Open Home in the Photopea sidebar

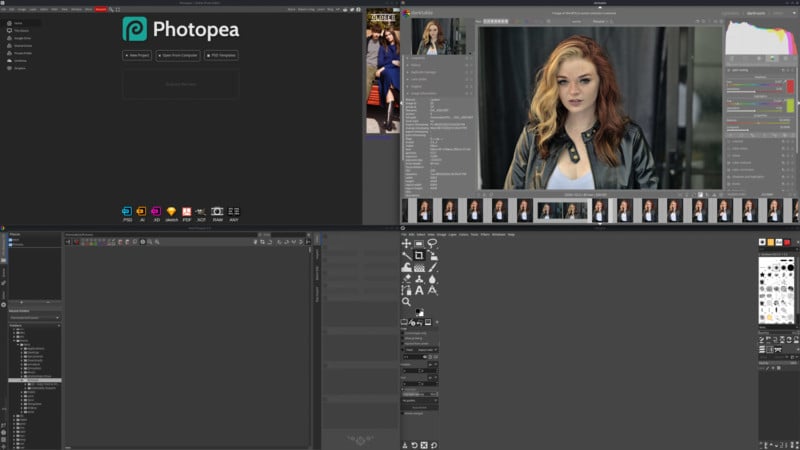(x=18, y=23)
